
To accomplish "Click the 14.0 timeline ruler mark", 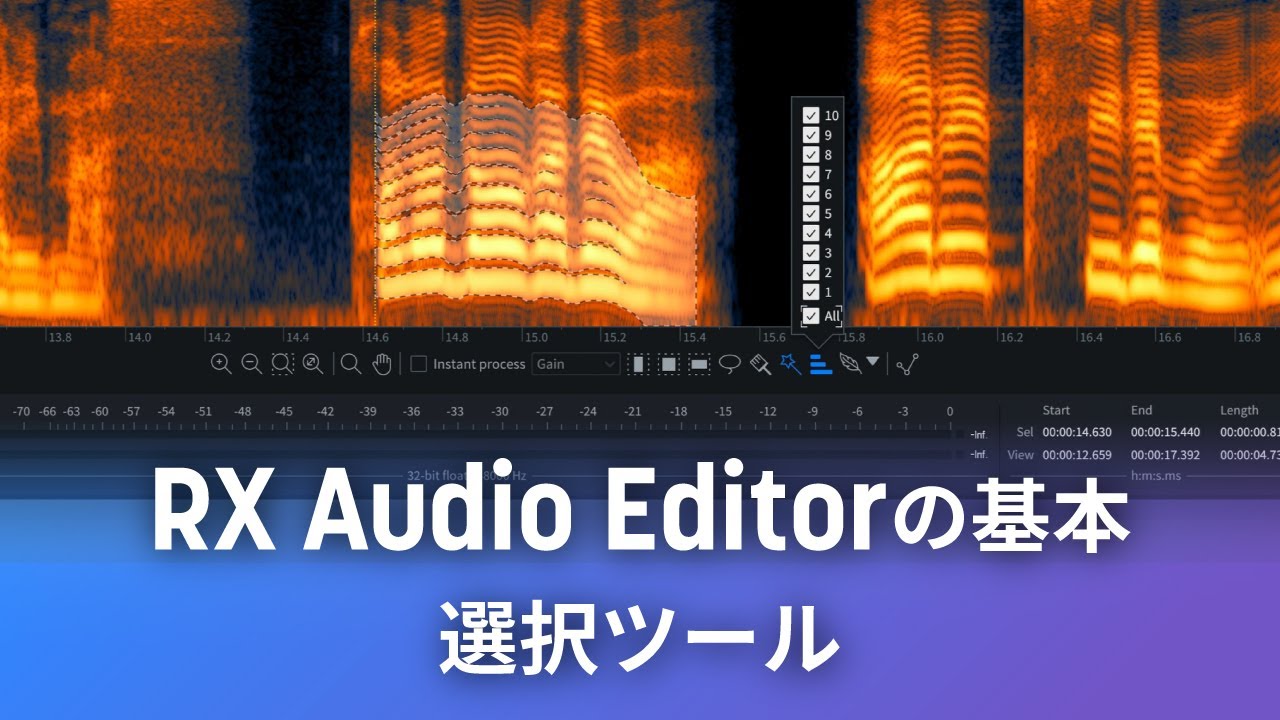I will coord(139,337).
